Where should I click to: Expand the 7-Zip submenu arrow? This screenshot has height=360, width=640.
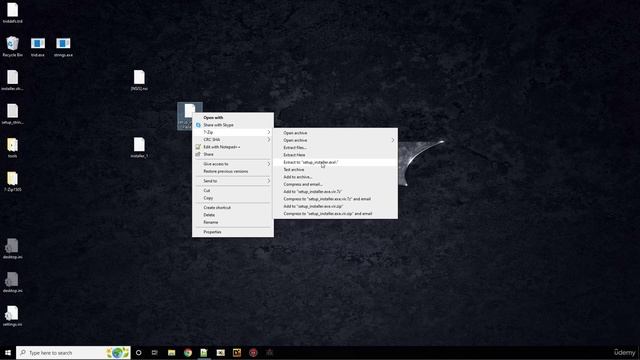pos(269,132)
